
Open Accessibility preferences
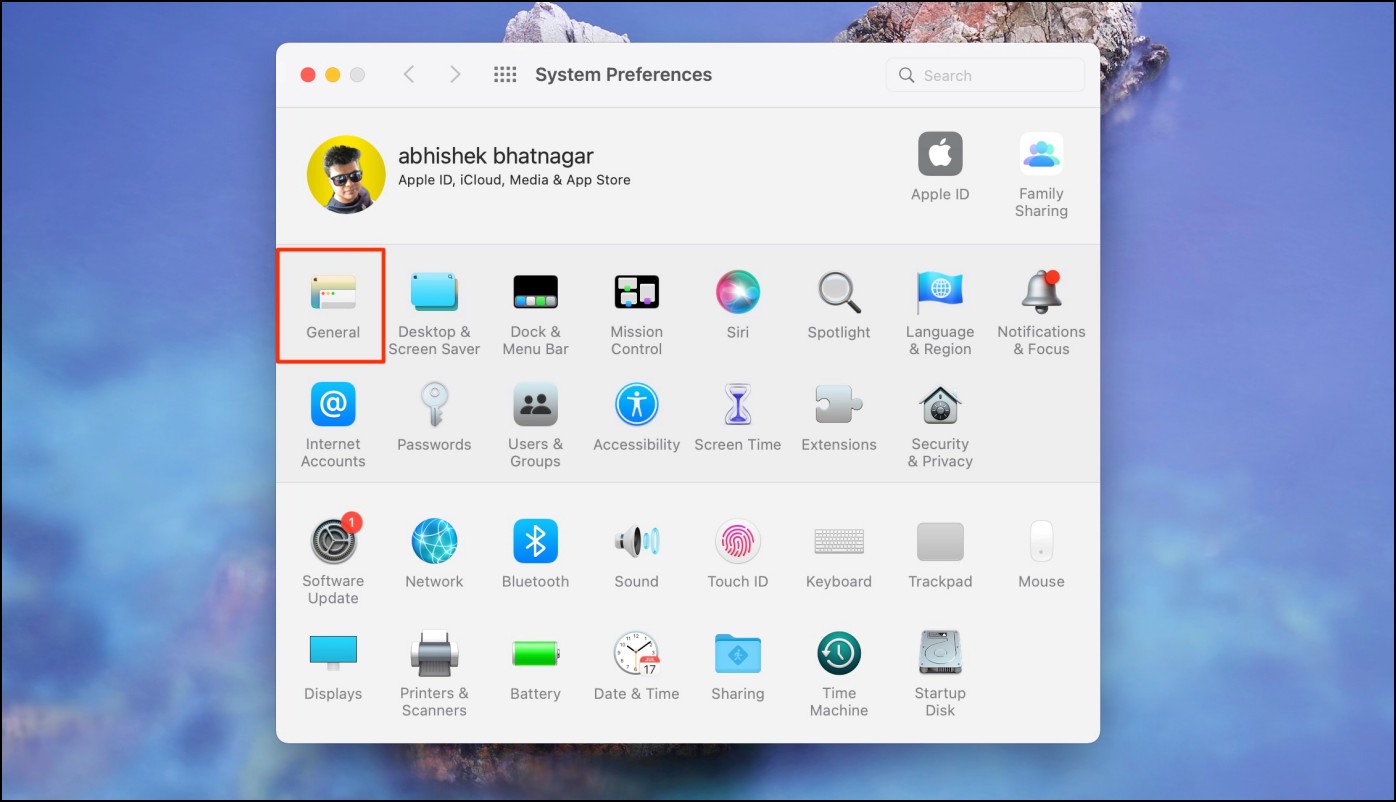click(636, 418)
